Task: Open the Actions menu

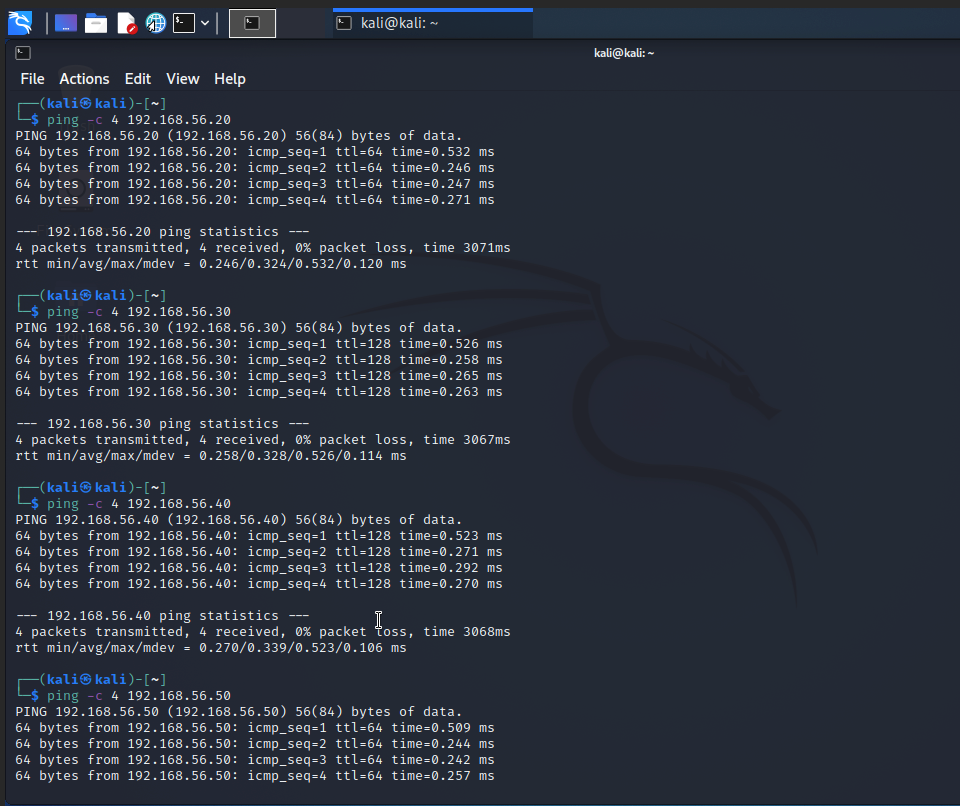Action: (x=84, y=79)
